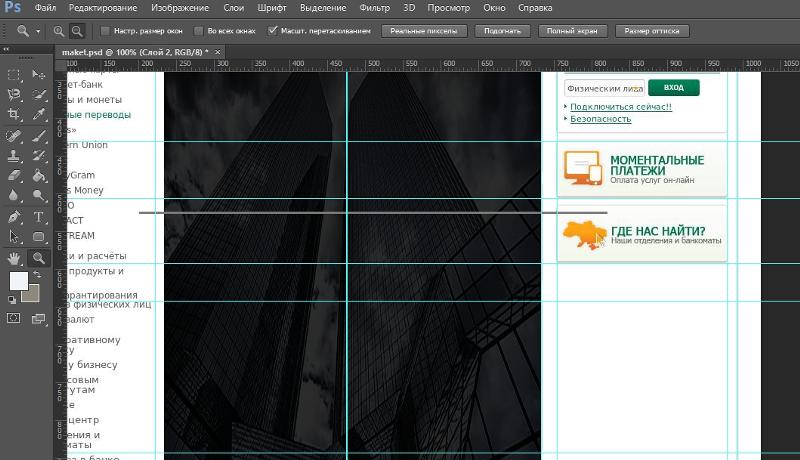The width and height of the screenshot is (800, 460).
Task: Toggle 'Настр. размер окон' checkbox
Action: [x=105, y=31]
